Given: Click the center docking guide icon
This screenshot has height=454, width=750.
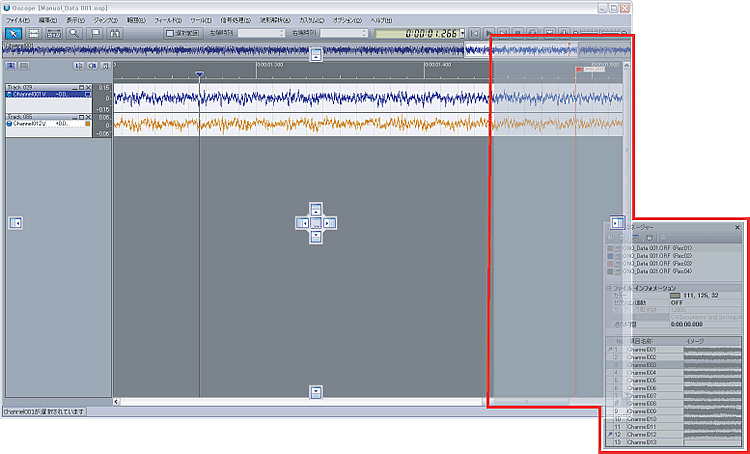Looking at the screenshot, I should (x=315, y=223).
